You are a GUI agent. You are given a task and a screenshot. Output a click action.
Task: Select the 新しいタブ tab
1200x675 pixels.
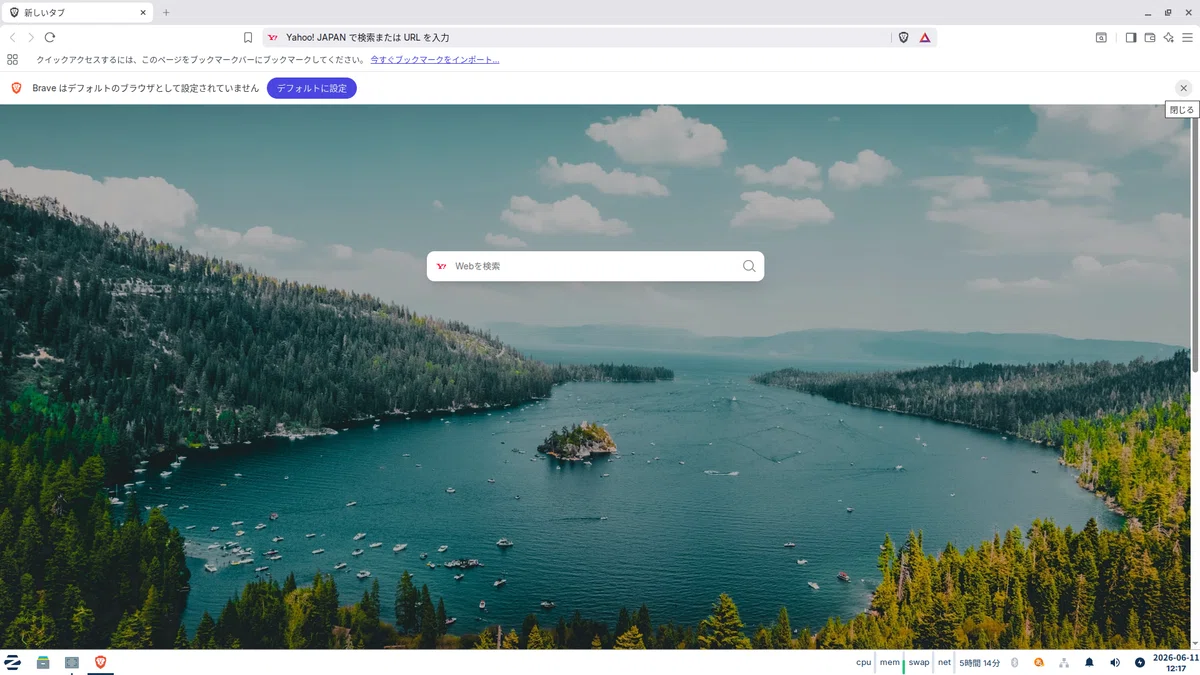[x=77, y=12]
